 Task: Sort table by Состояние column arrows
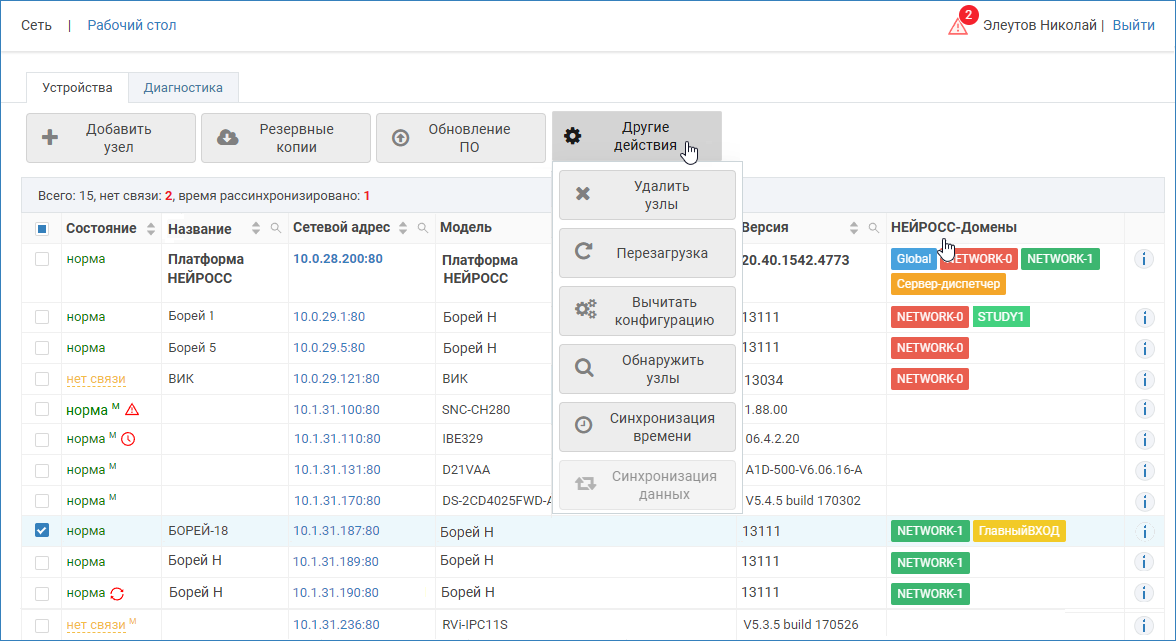(151, 229)
